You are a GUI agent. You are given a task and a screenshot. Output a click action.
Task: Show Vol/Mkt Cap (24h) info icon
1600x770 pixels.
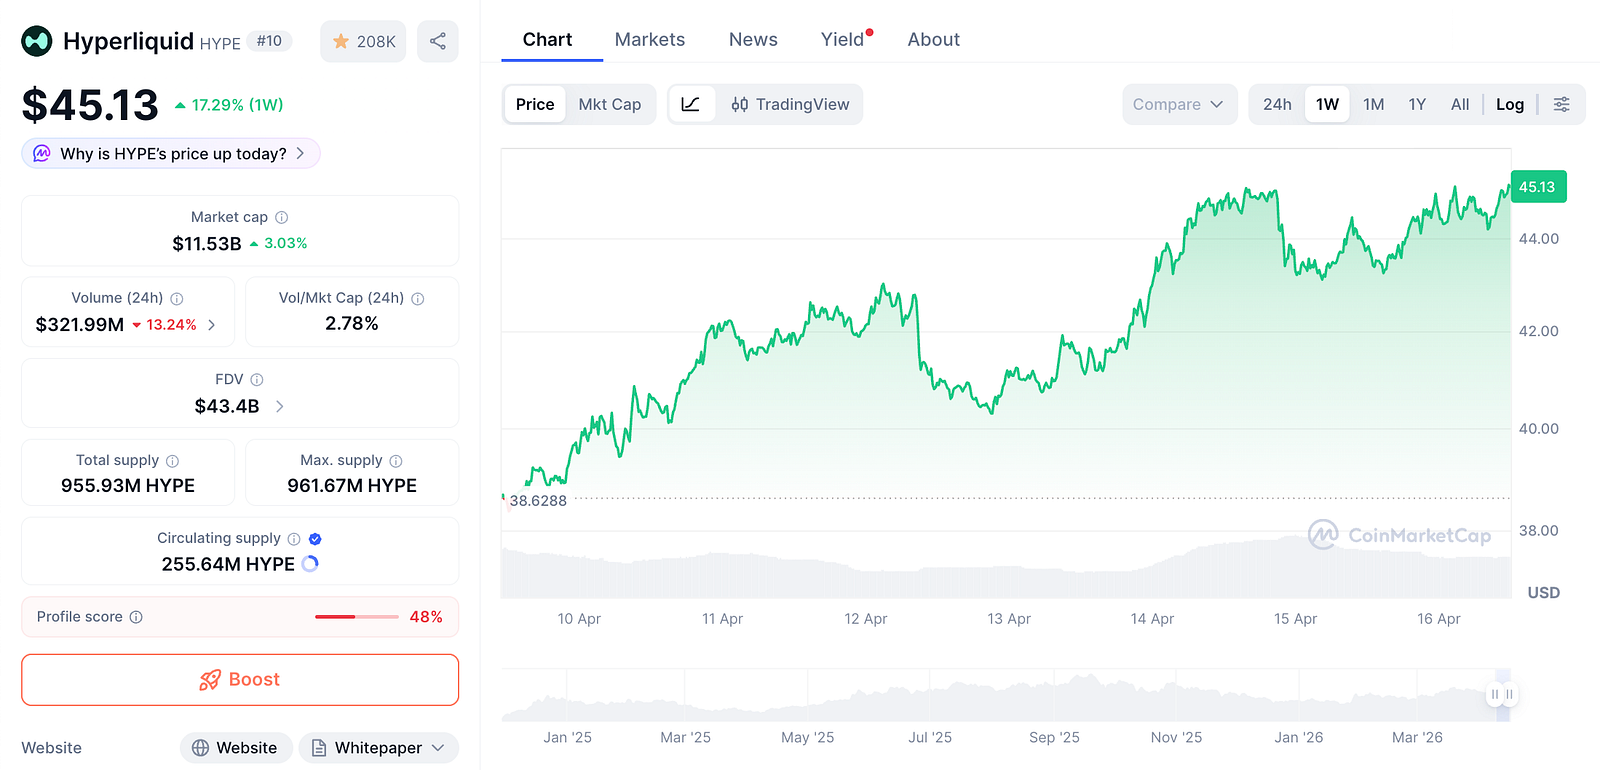(x=418, y=298)
